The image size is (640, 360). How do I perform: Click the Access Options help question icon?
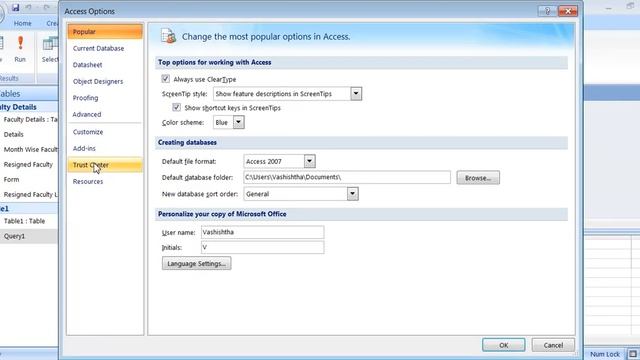click(x=547, y=11)
